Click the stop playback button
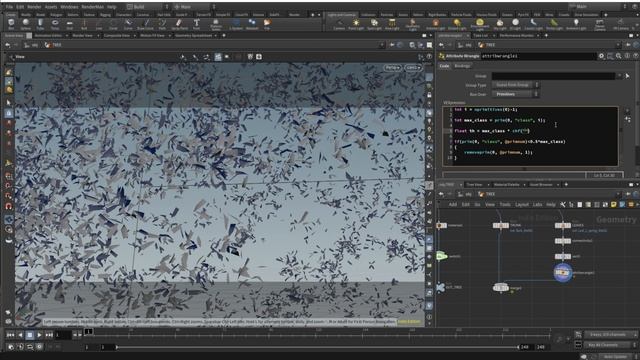 pos(29,335)
